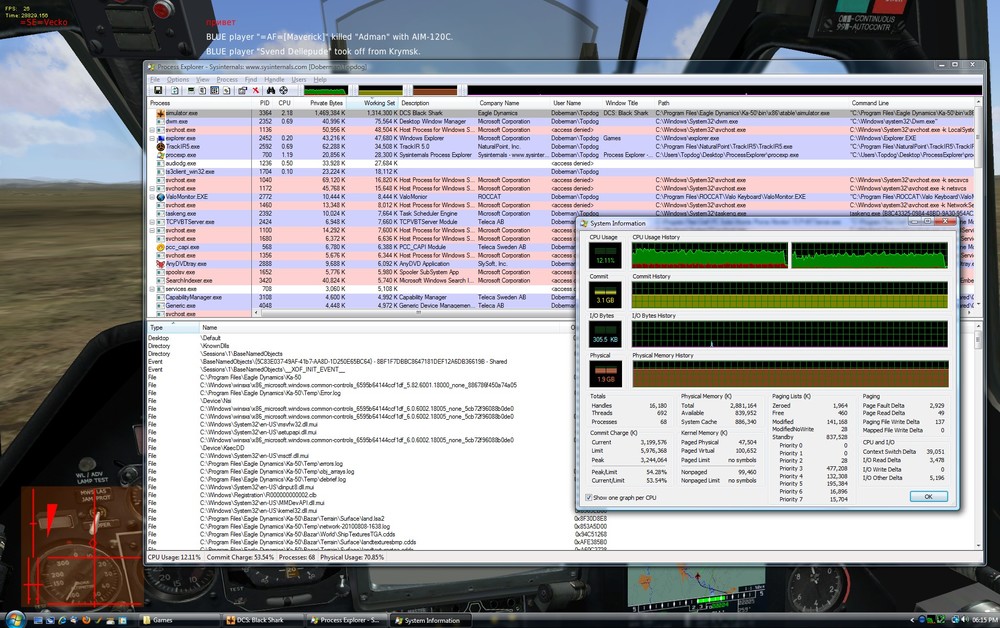
Task: Collapse the simulator.exe parent process node
Action: click(152, 113)
